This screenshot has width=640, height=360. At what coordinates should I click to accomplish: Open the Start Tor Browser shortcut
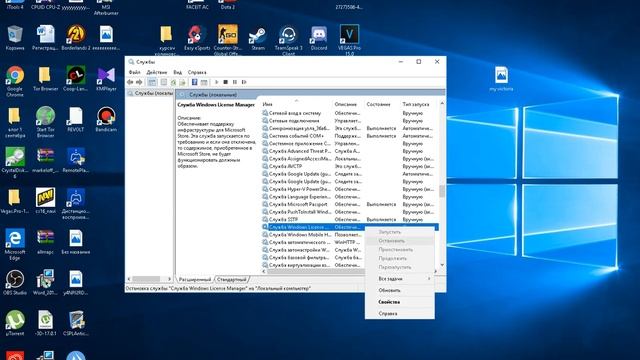pos(45,122)
